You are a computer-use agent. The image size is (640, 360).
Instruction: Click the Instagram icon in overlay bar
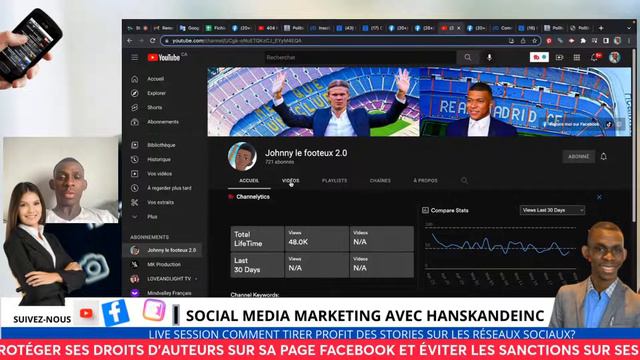pos(154,310)
